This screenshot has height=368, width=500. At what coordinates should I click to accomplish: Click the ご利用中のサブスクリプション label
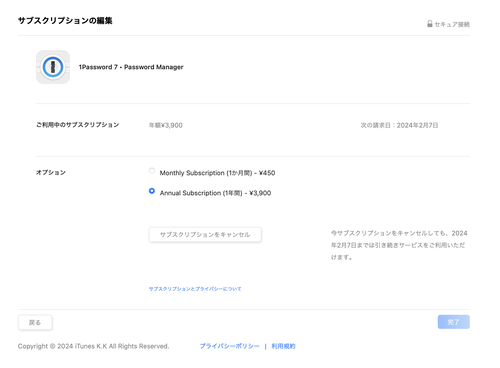pyautogui.click(x=77, y=125)
